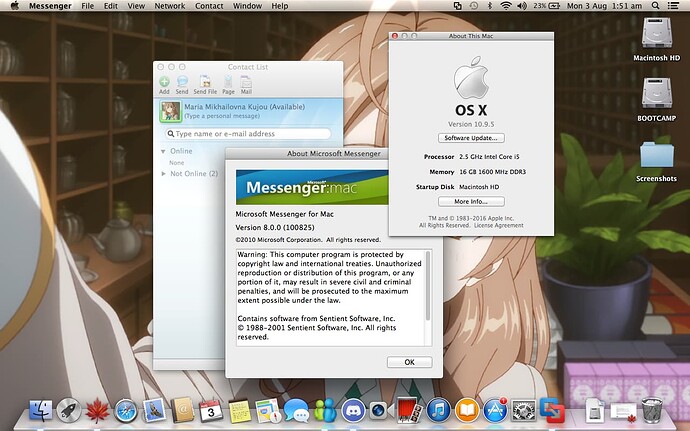Open the red maple leaf app in the Dock
The height and width of the screenshot is (431, 690).
(97, 411)
